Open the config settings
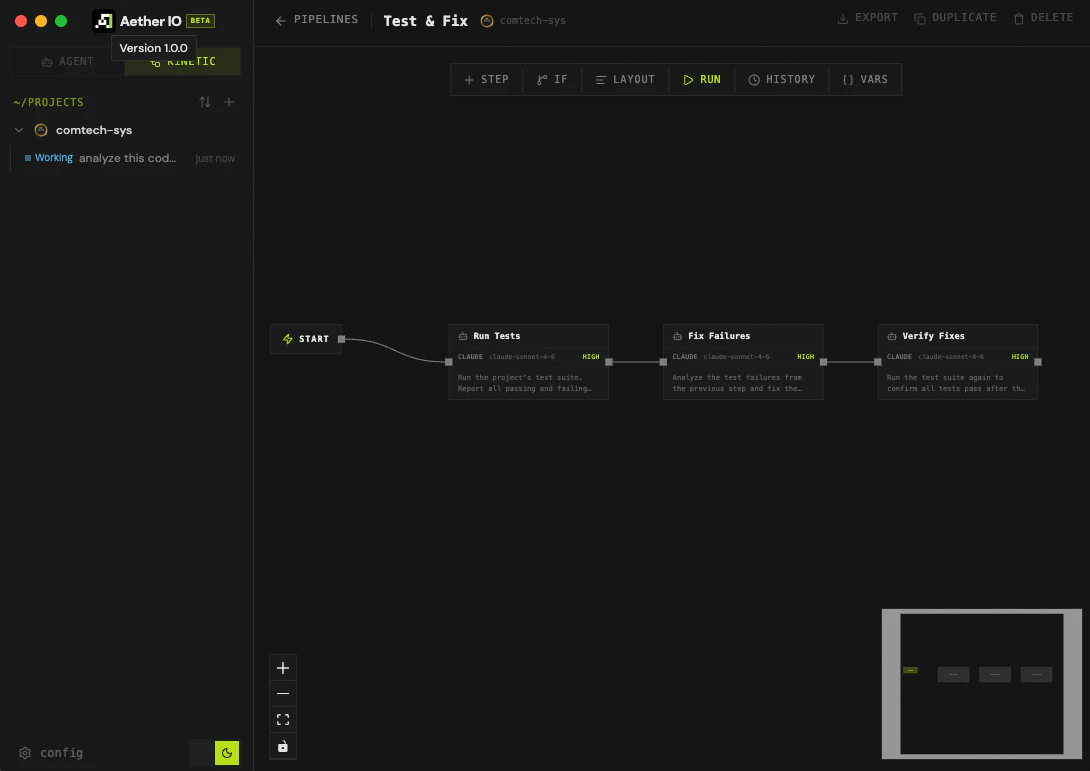 pyautogui.click(x=51, y=753)
